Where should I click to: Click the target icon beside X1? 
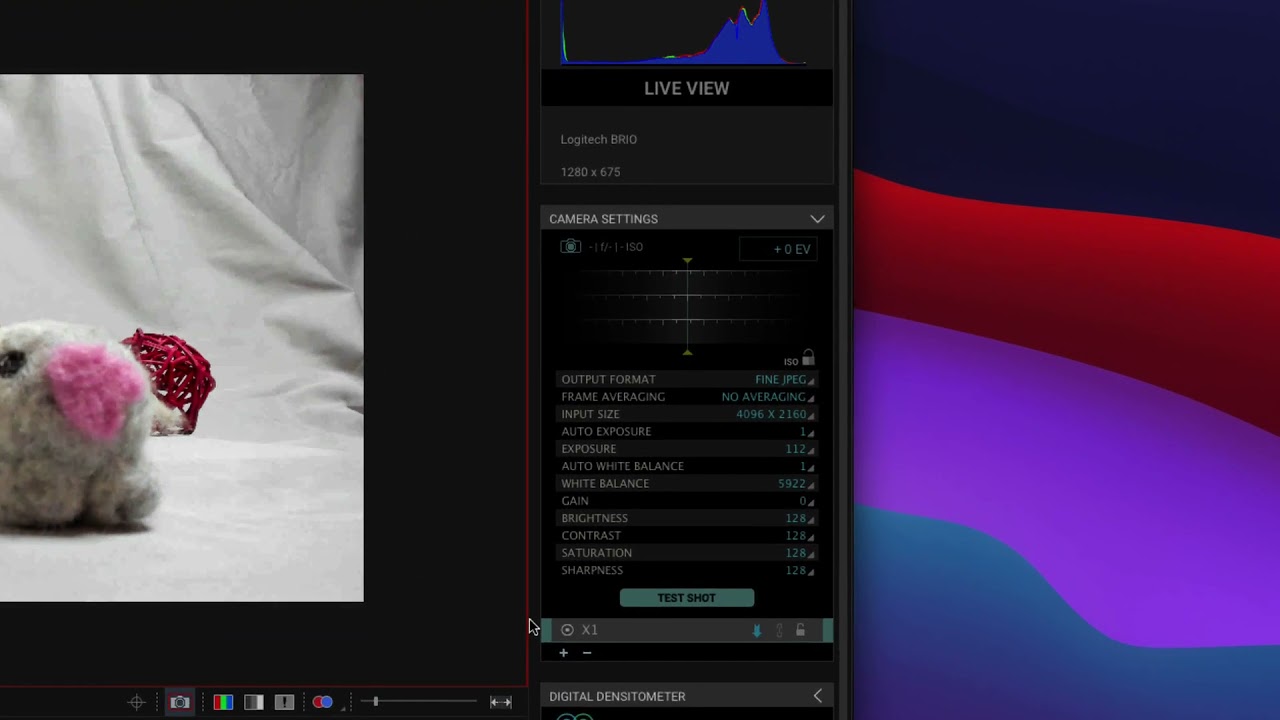click(x=567, y=630)
